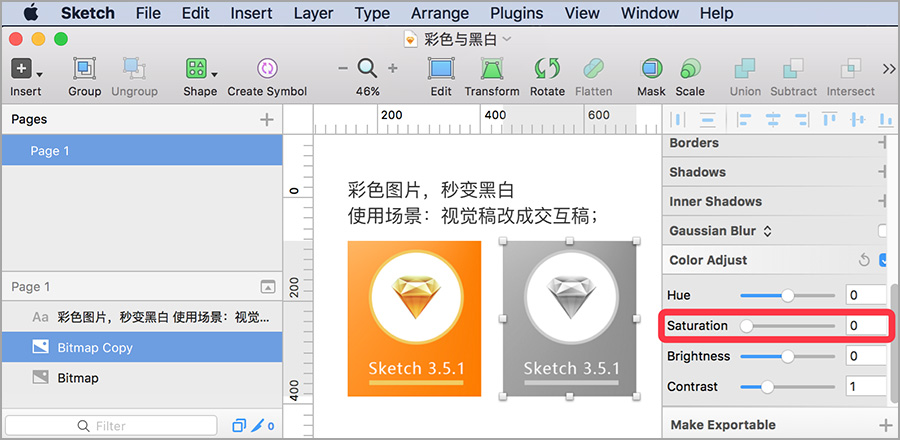Add export option via Make Exportable plus

(885, 425)
